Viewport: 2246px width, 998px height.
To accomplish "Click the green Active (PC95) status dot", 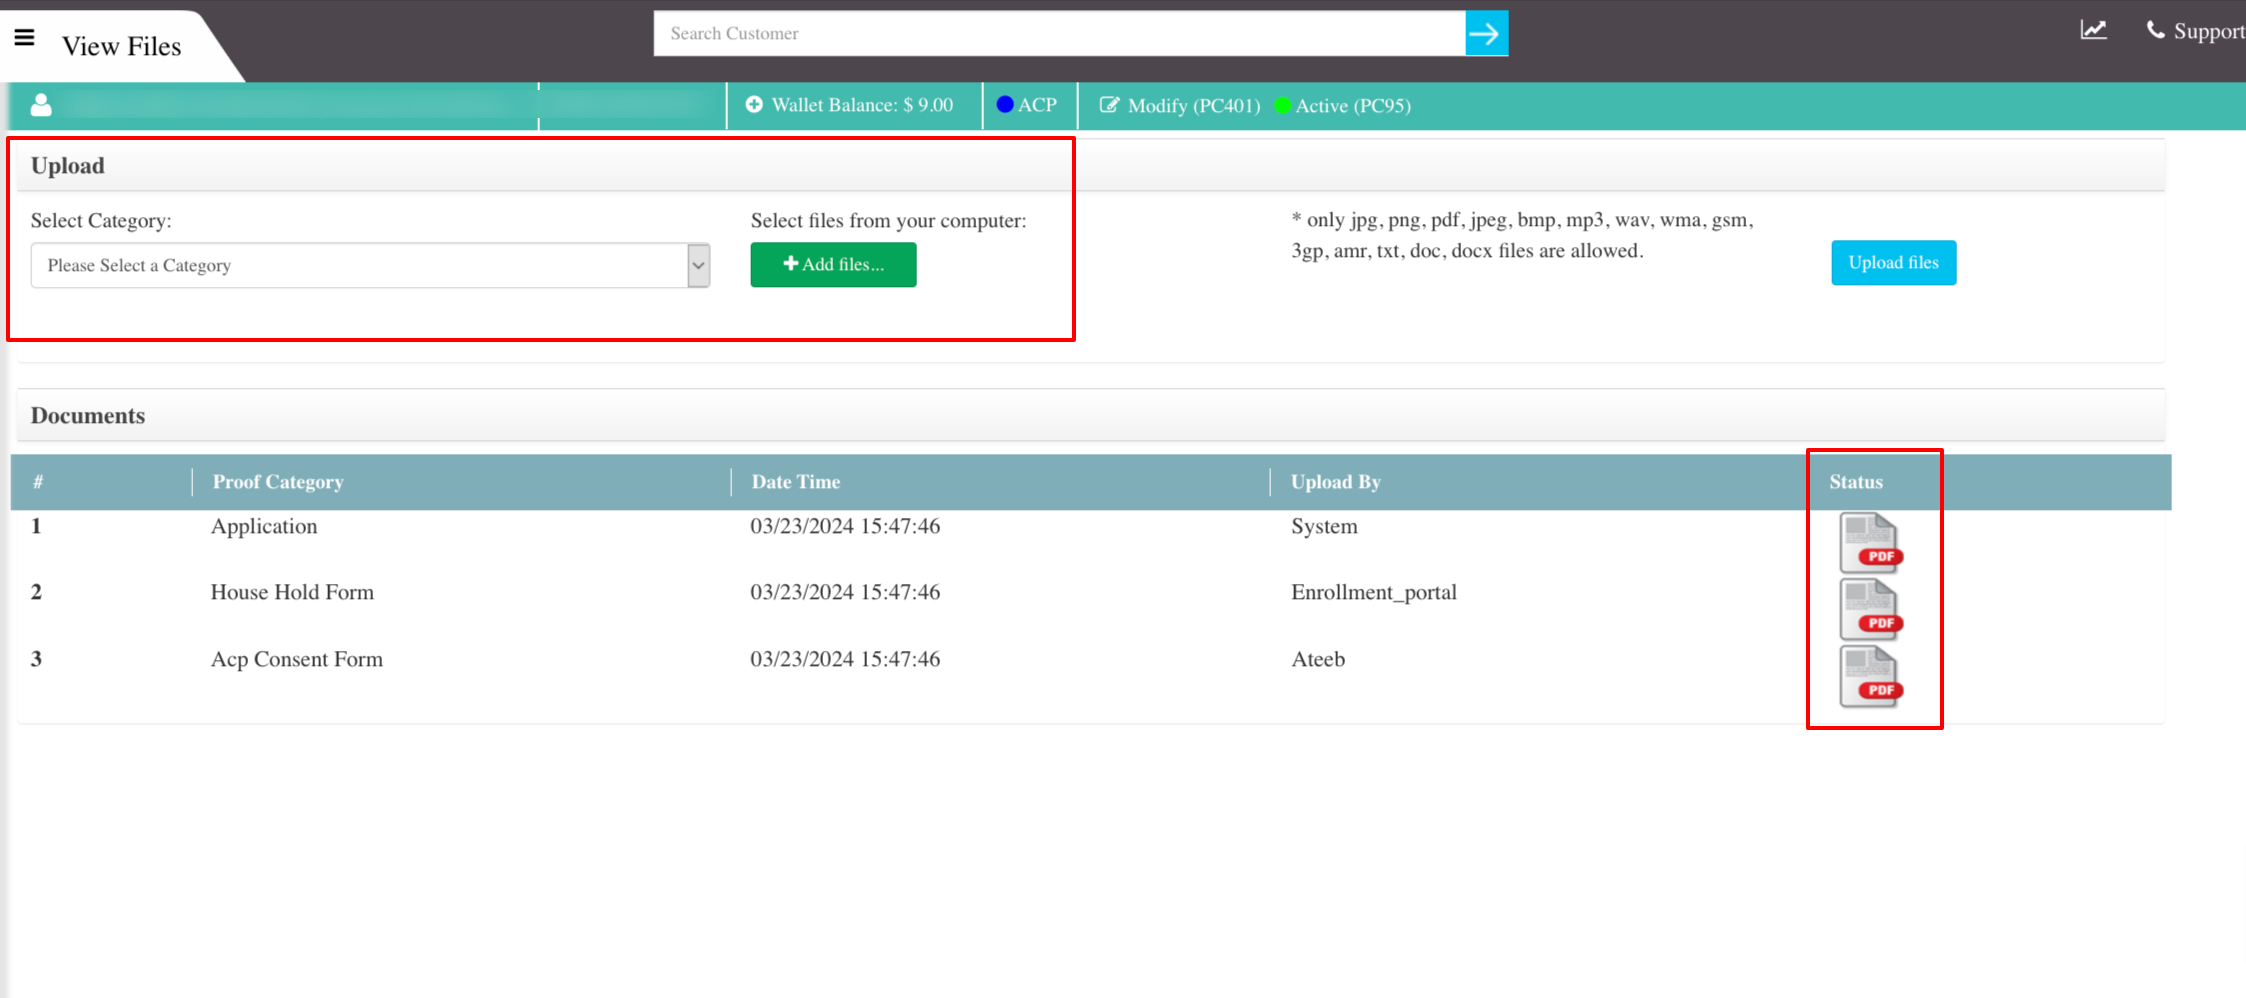I will (1283, 105).
